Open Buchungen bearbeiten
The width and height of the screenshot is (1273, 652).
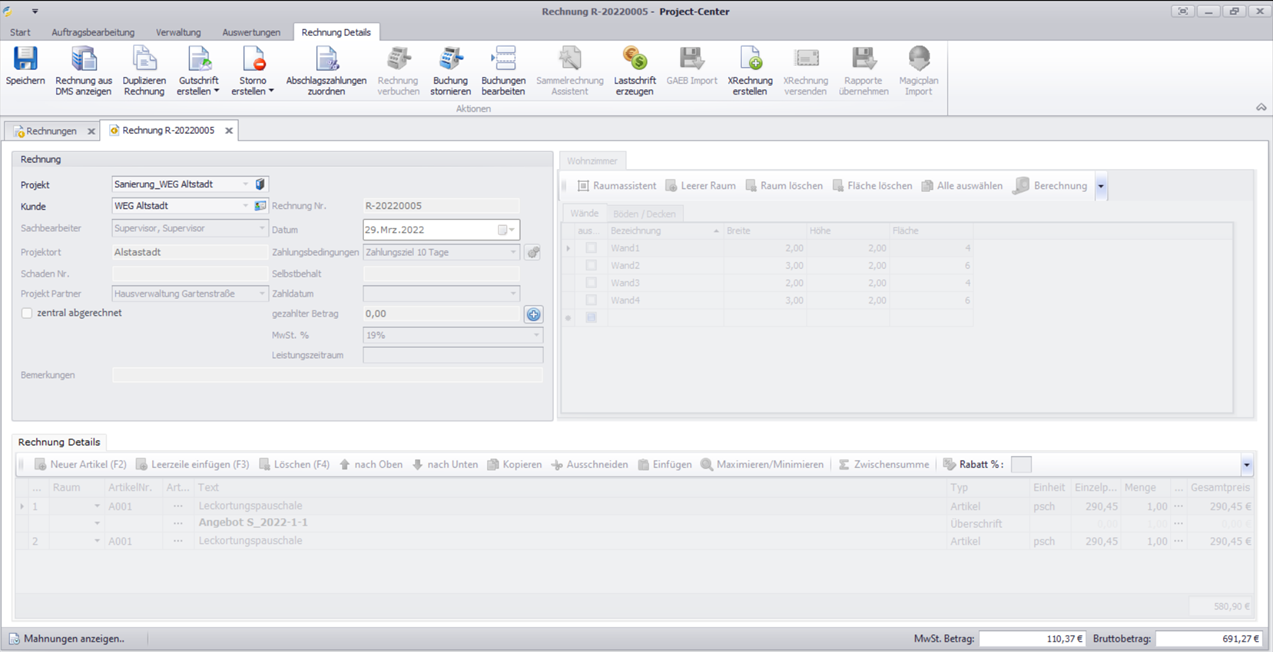pos(503,60)
